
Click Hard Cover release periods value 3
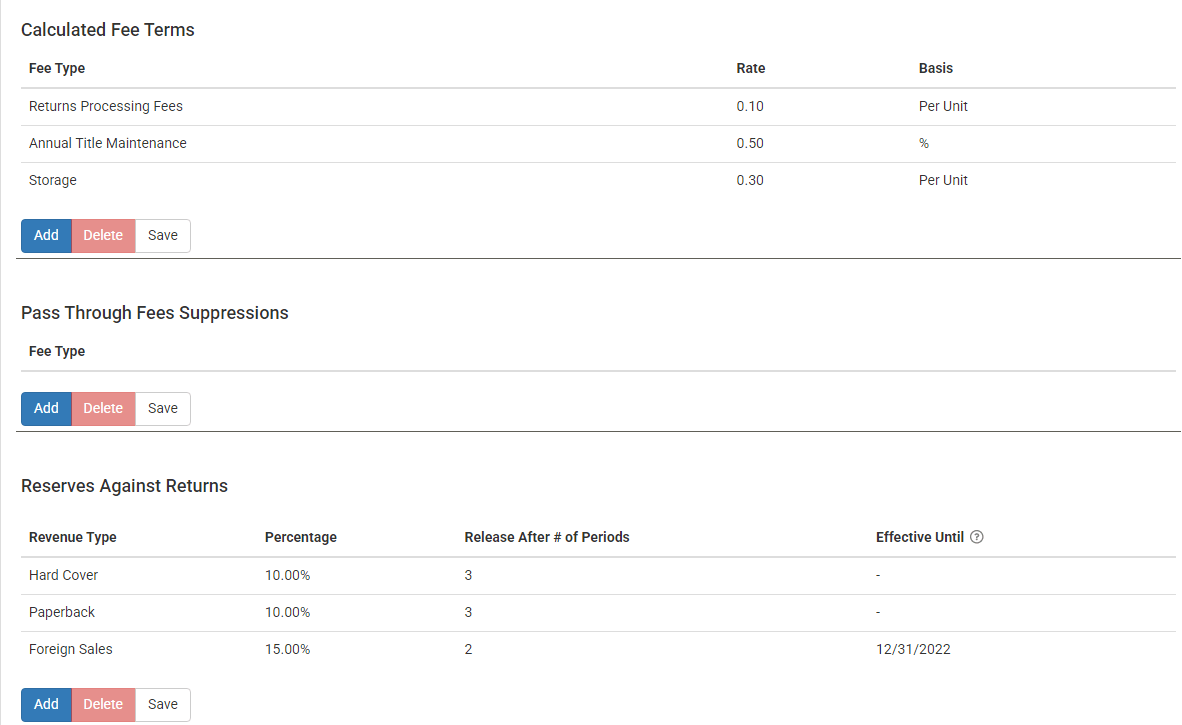(x=468, y=576)
